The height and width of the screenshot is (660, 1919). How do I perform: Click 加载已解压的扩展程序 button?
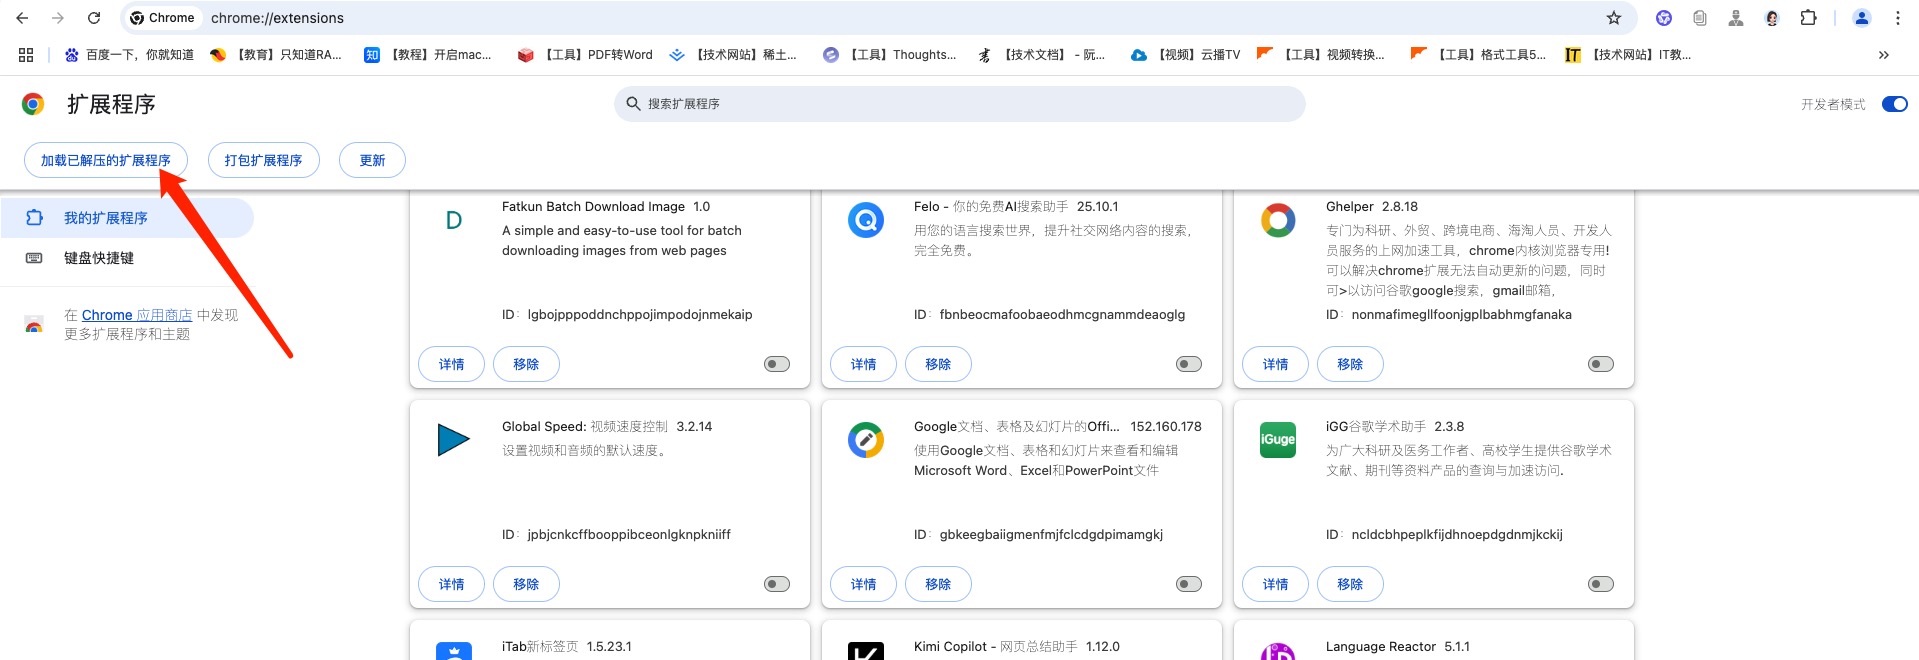[x=106, y=160]
